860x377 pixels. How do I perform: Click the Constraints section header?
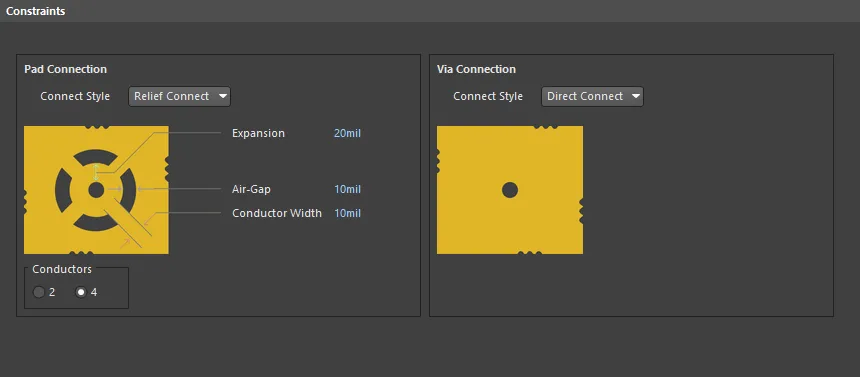tap(36, 11)
